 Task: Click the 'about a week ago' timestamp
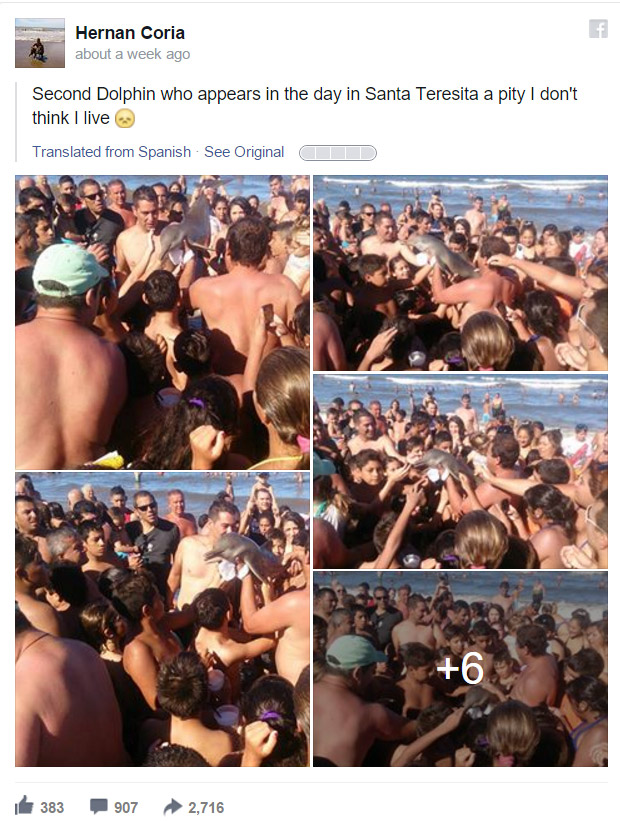tap(132, 54)
